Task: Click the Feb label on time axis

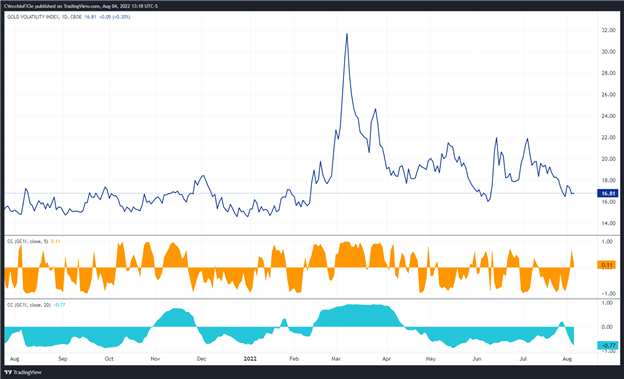Action: (x=294, y=359)
